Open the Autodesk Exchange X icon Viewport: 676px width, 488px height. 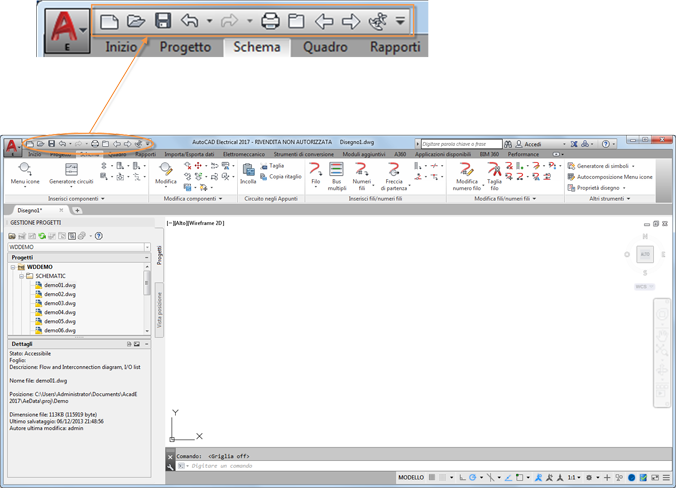(574, 144)
